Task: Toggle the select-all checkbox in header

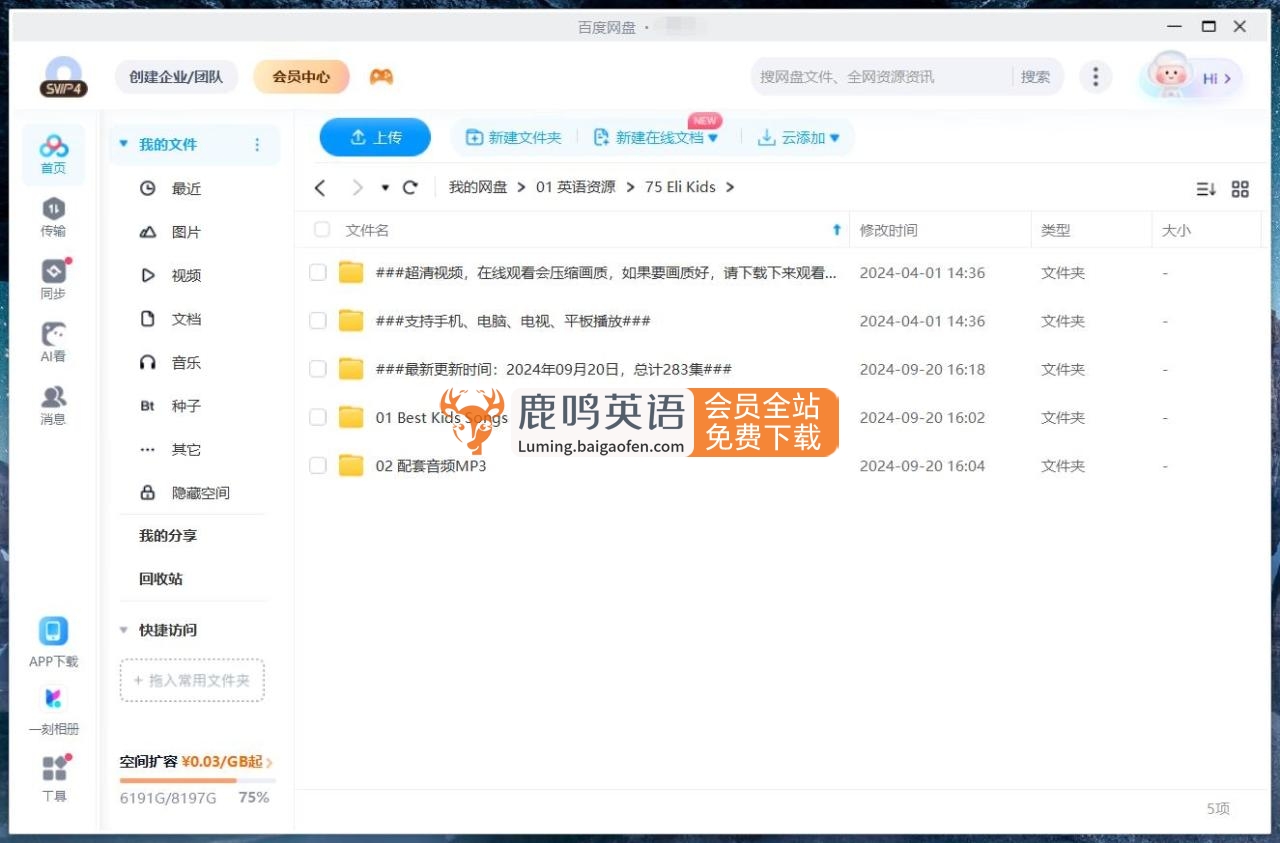Action: tap(322, 230)
